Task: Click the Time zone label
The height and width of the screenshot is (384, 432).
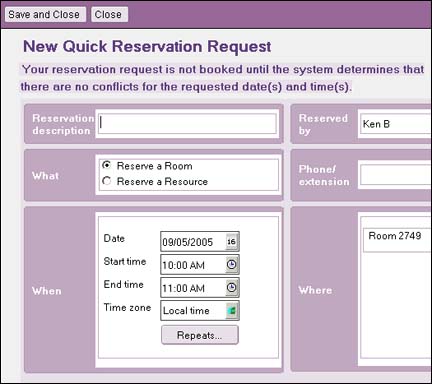Action: pos(127,307)
